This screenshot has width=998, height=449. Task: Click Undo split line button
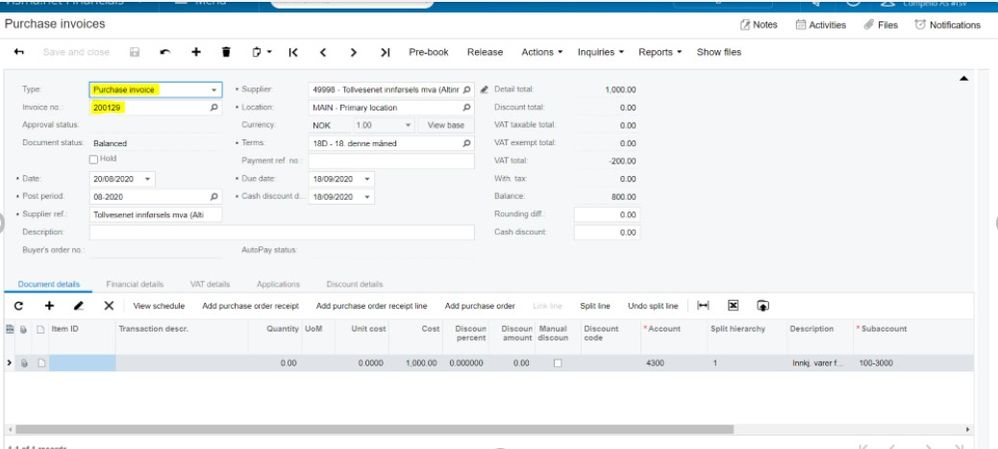pos(653,306)
